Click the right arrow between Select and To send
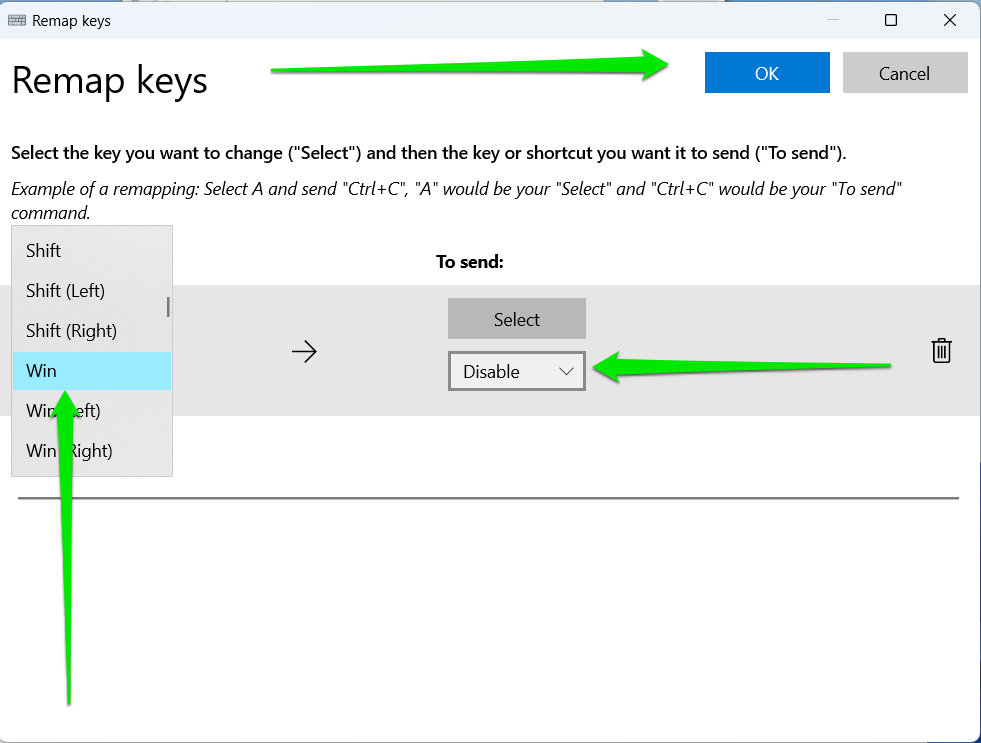The width and height of the screenshot is (981, 743). click(x=304, y=351)
